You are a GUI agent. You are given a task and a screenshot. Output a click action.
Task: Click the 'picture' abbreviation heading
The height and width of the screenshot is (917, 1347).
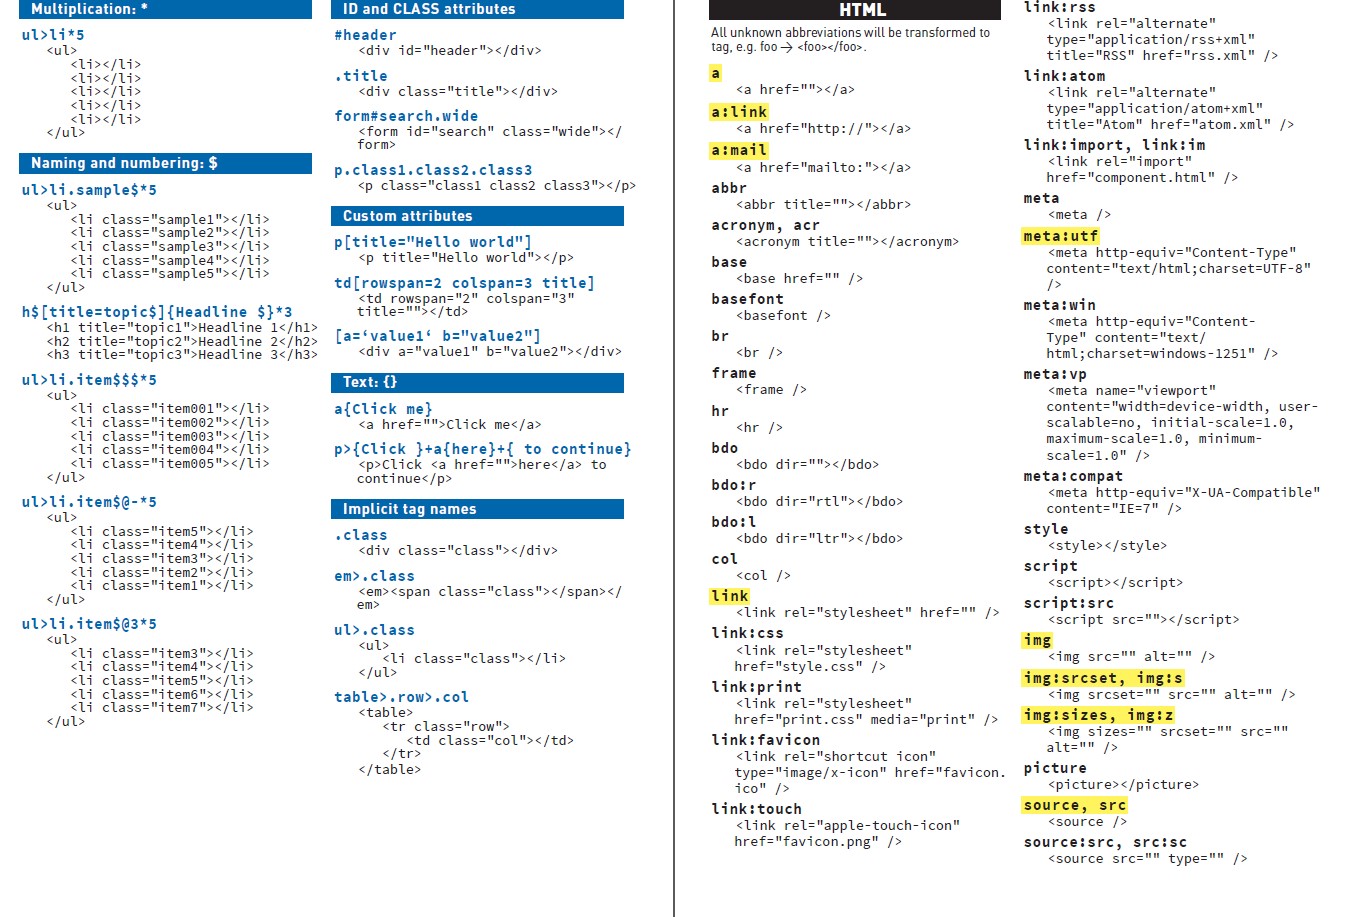pos(1055,768)
